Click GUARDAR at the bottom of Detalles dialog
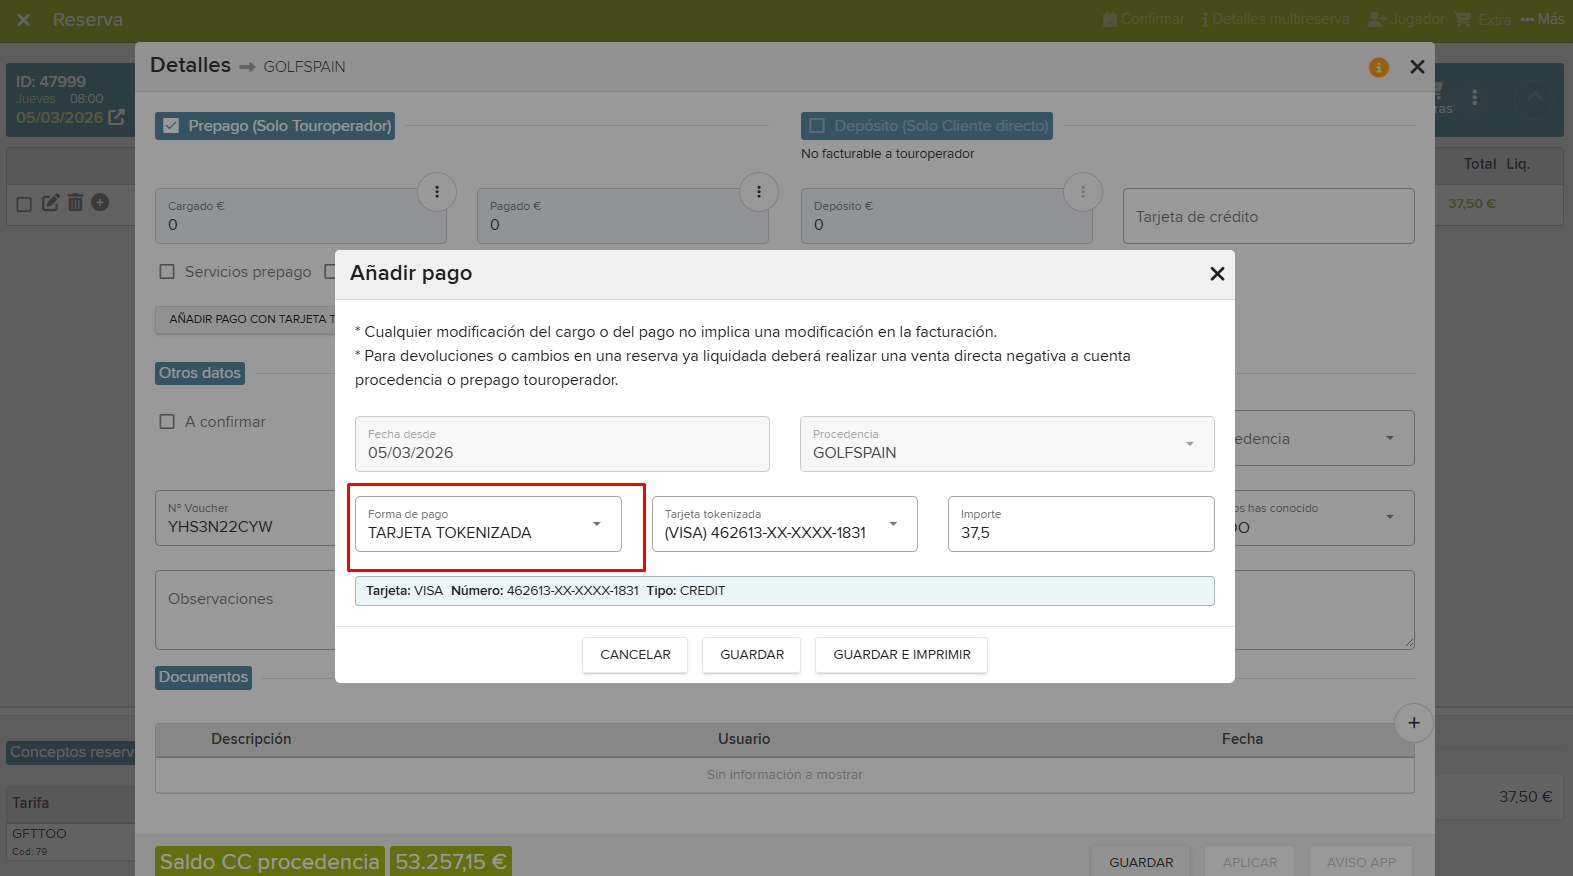The height and width of the screenshot is (876, 1573). pos(1141,862)
